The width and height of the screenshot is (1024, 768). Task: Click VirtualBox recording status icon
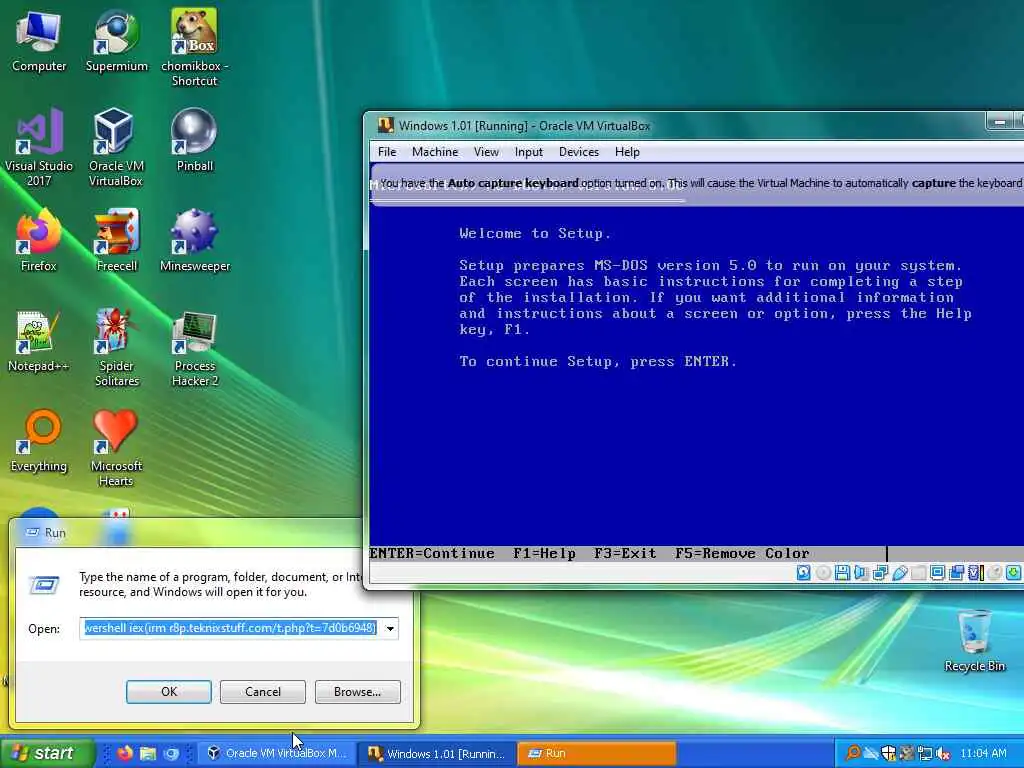956,573
